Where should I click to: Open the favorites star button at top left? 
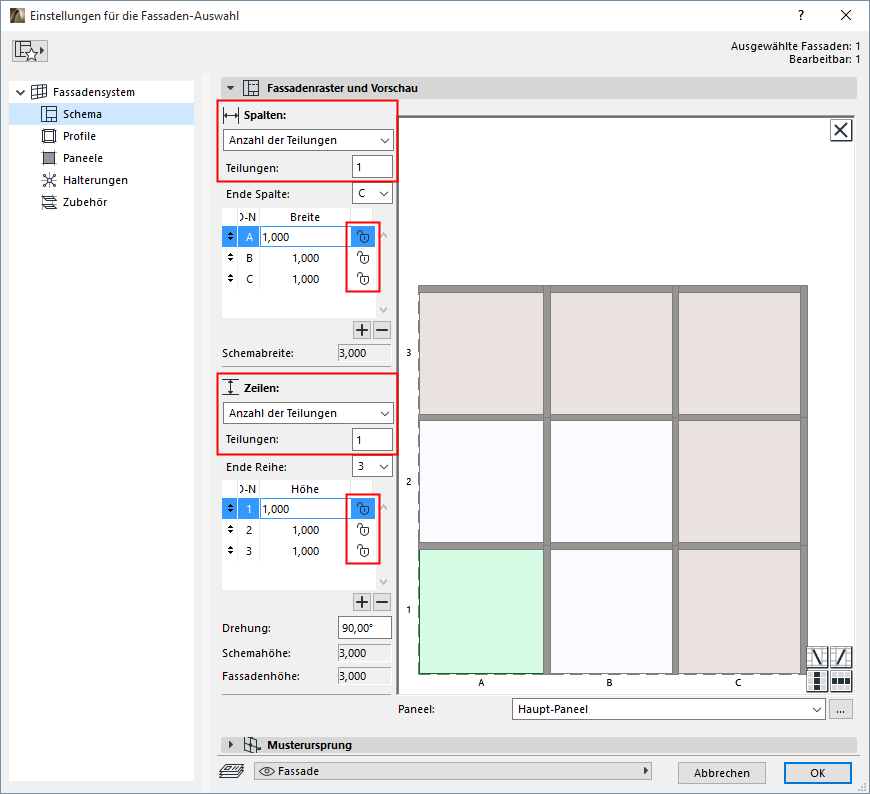(x=30, y=51)
